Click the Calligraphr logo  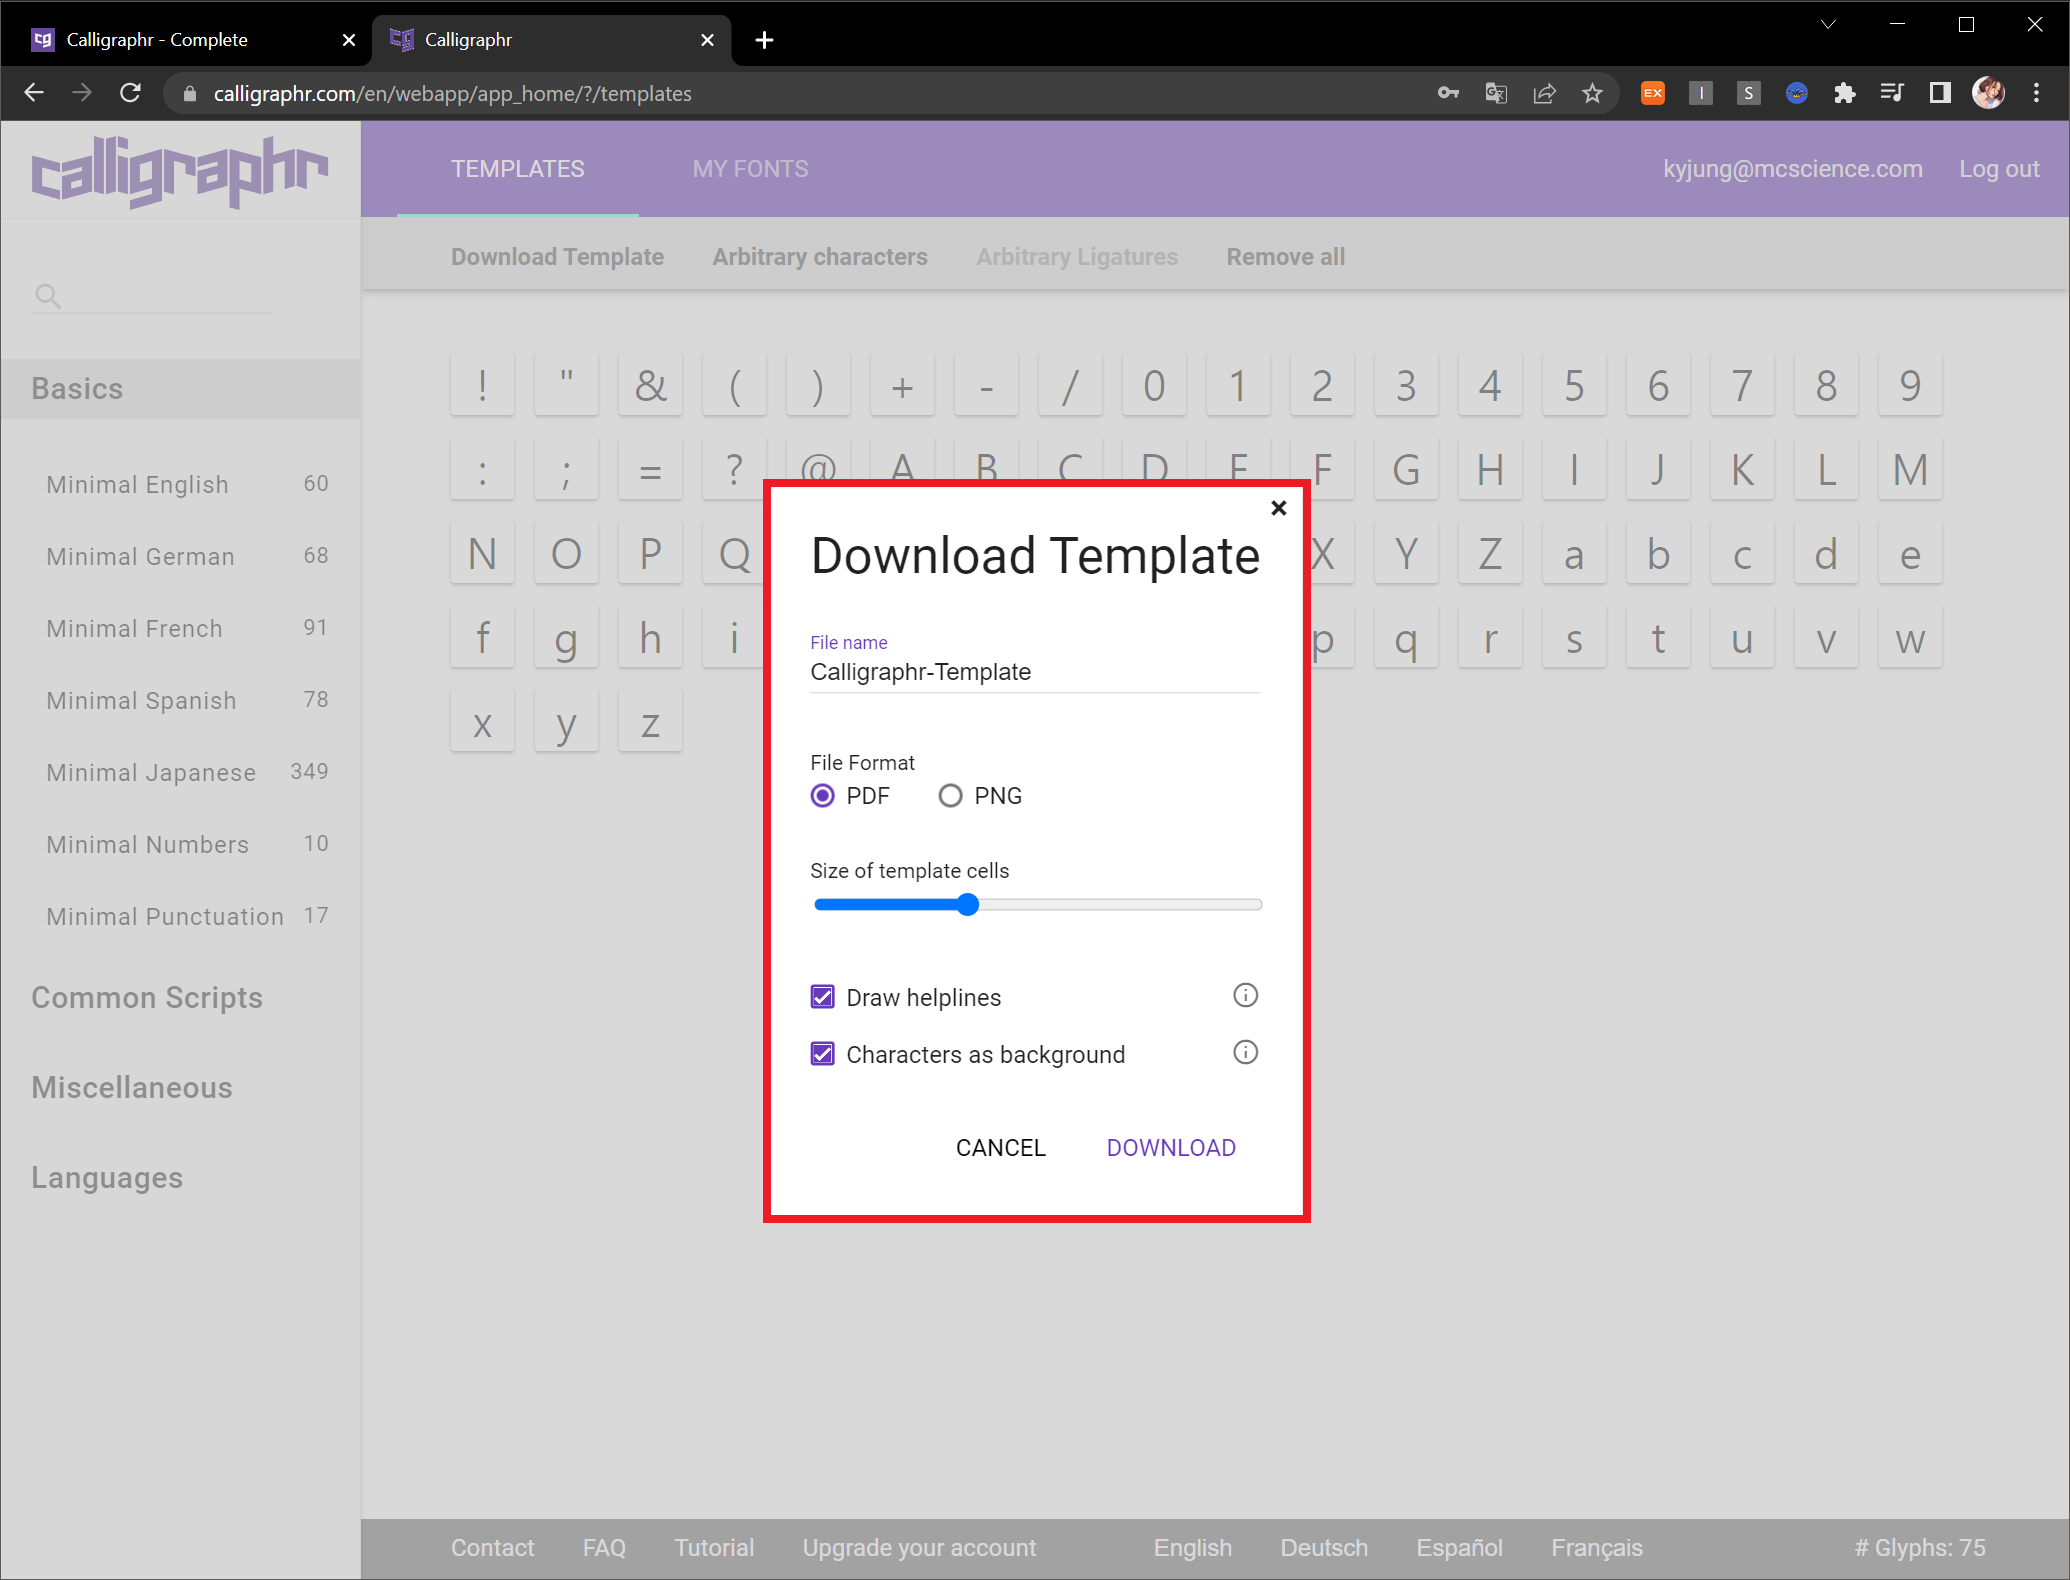coord(180,171)
